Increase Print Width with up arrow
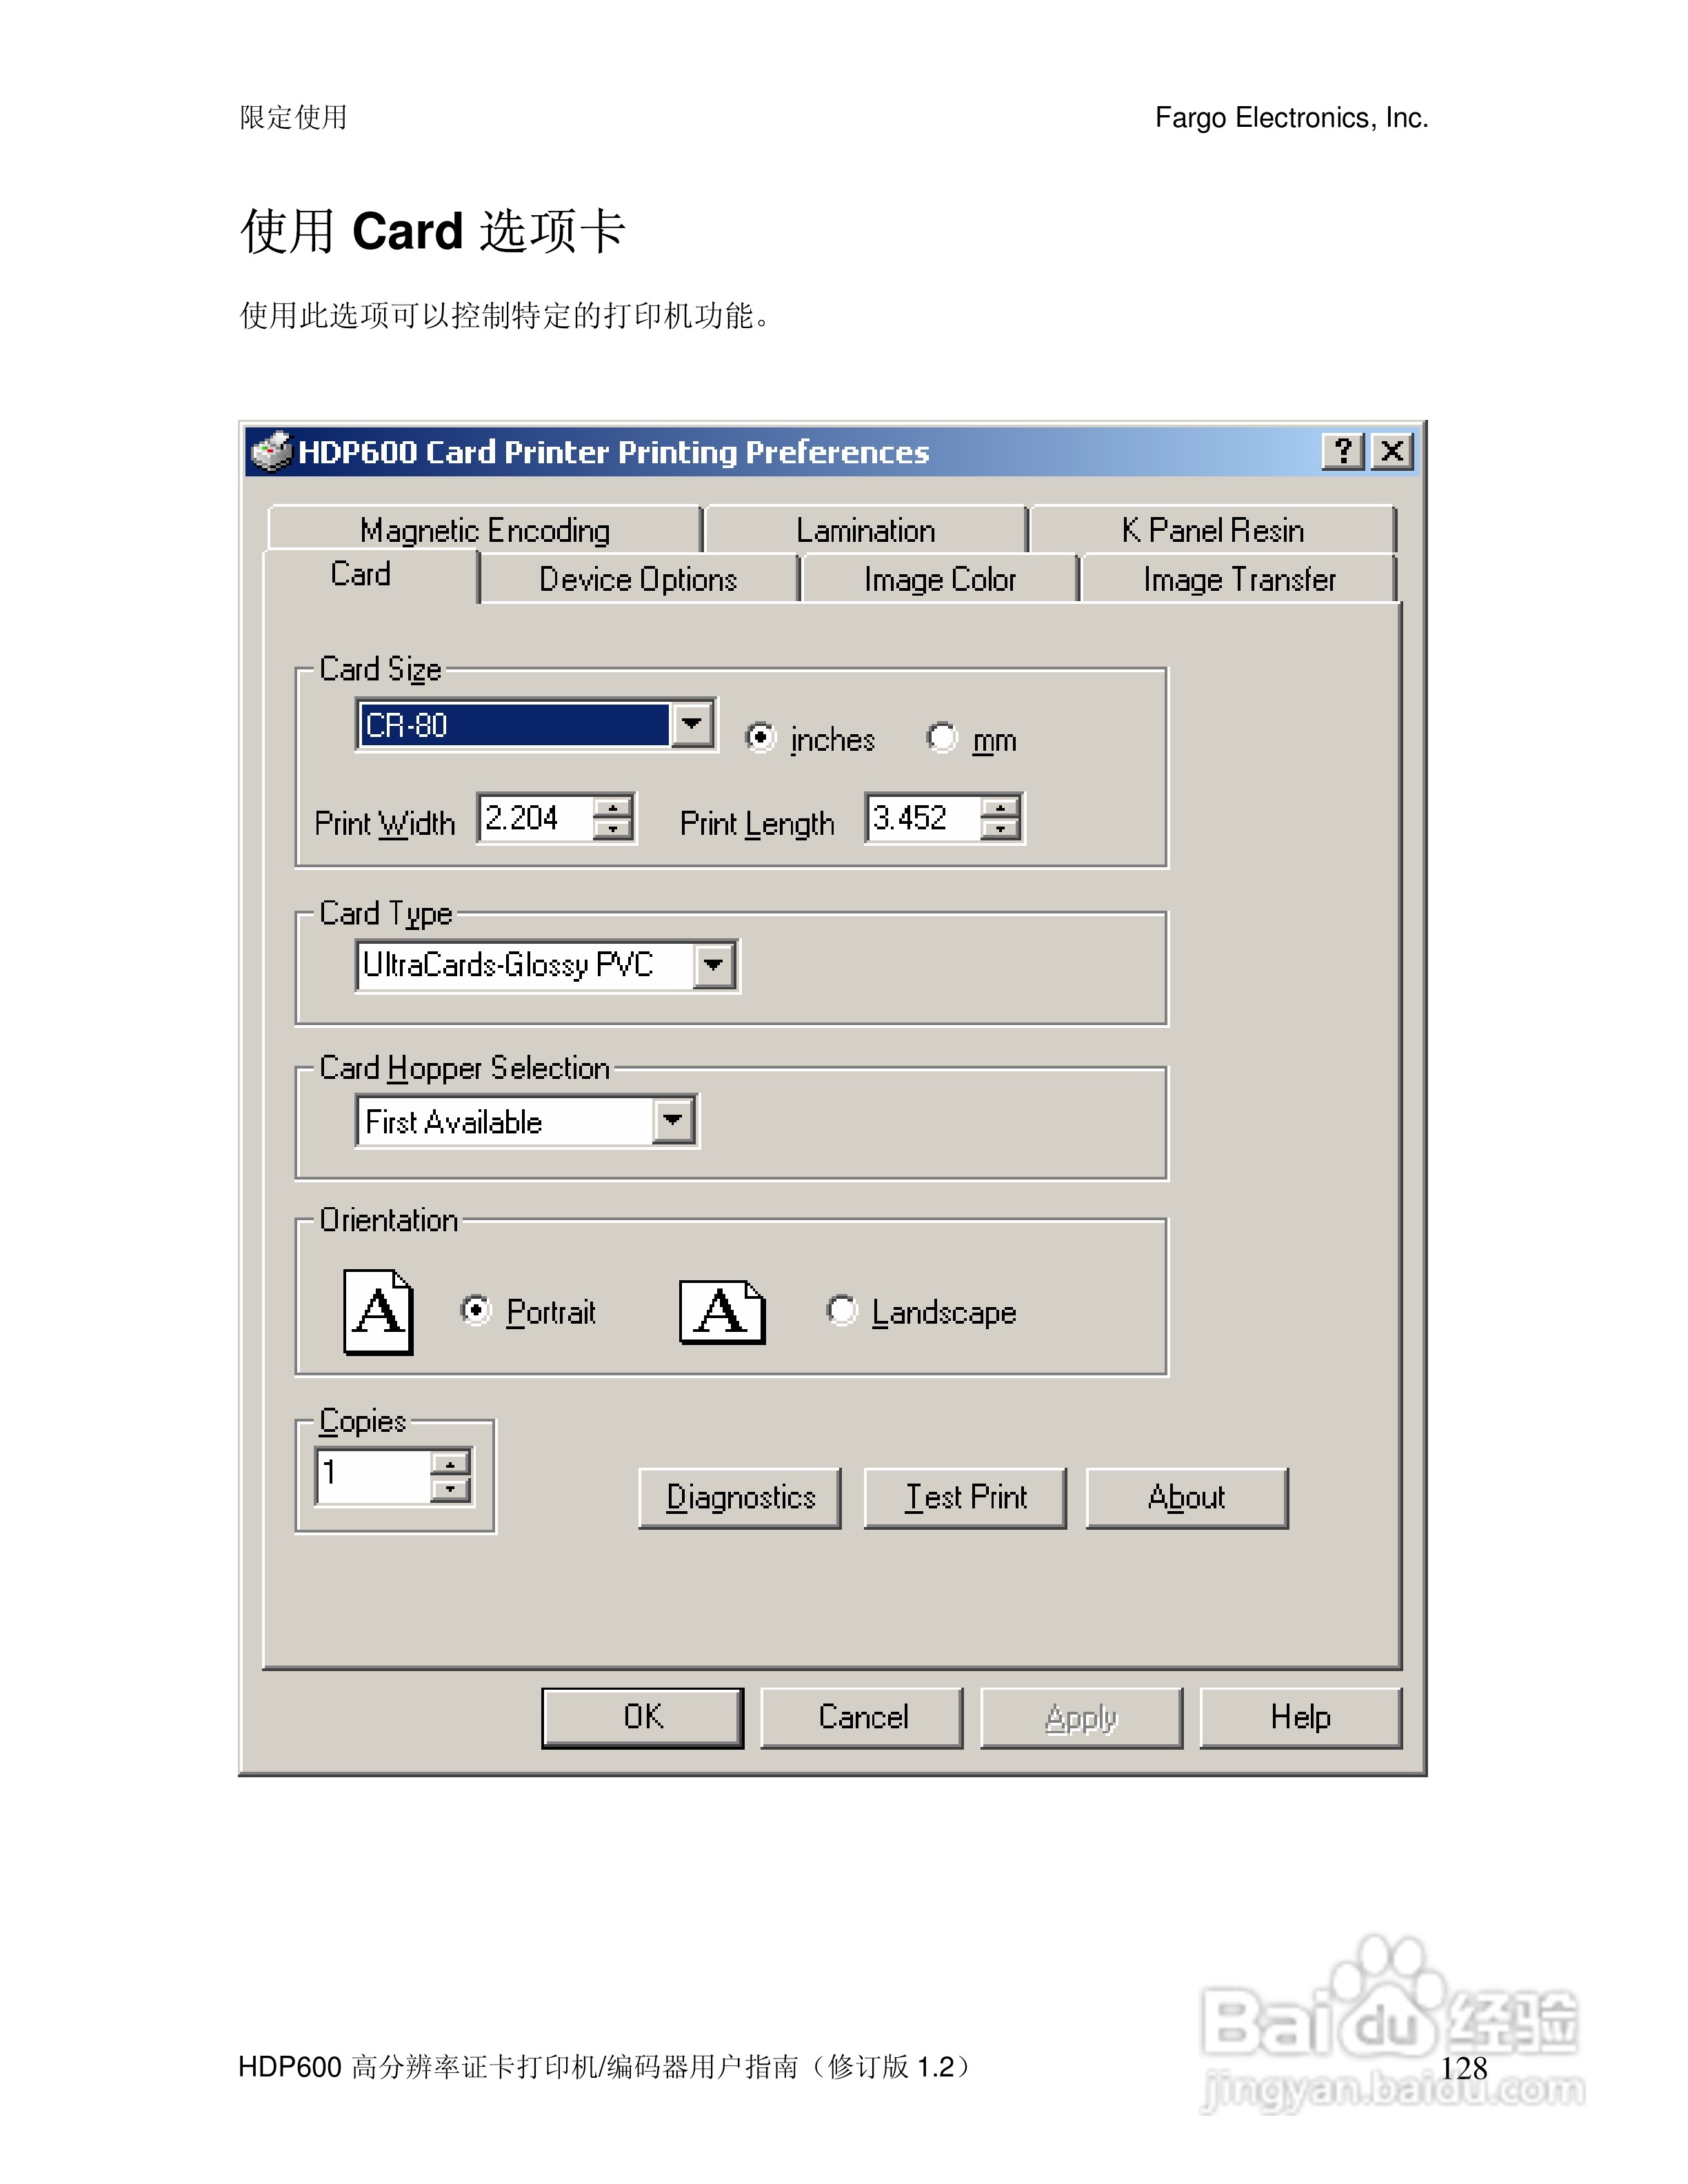Image resolution: width=1688 pixels, height=2184 pixels. coord(612,806)
